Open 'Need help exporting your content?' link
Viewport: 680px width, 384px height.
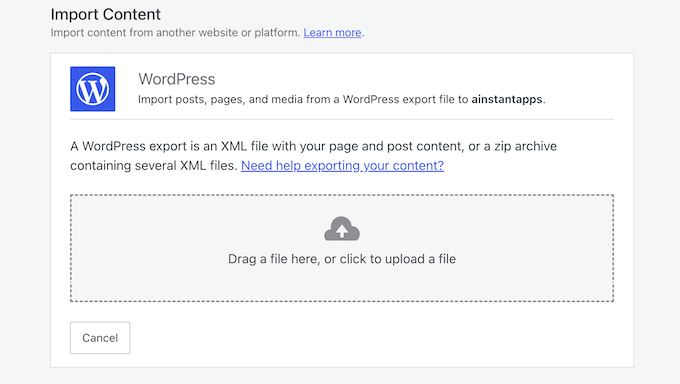point(342,165)
